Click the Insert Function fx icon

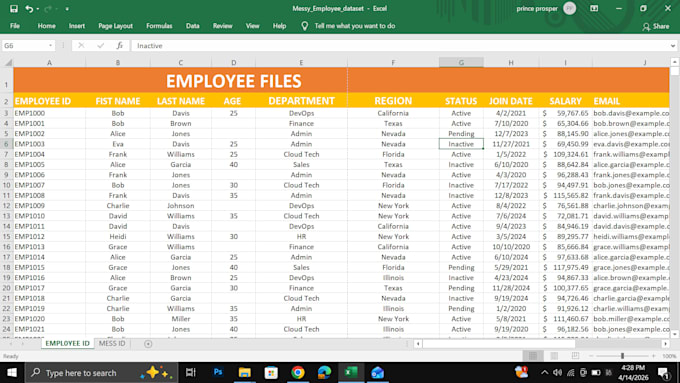point(120,46)
